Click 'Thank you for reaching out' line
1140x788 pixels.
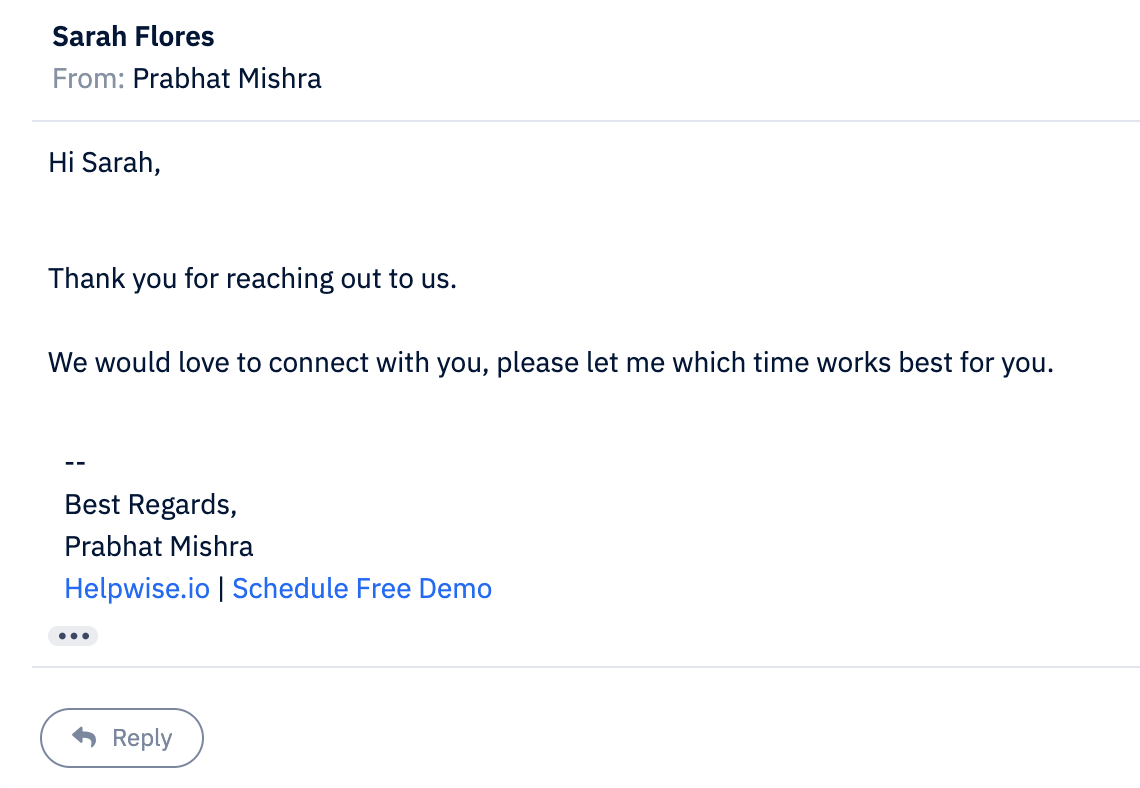(x=252, y=277)
